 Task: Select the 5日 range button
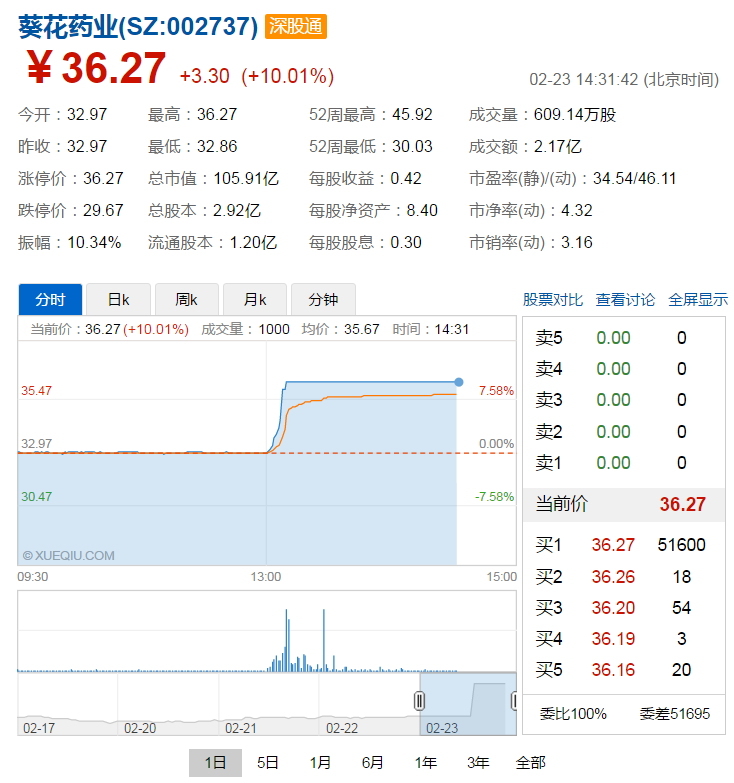coord(268,763)
